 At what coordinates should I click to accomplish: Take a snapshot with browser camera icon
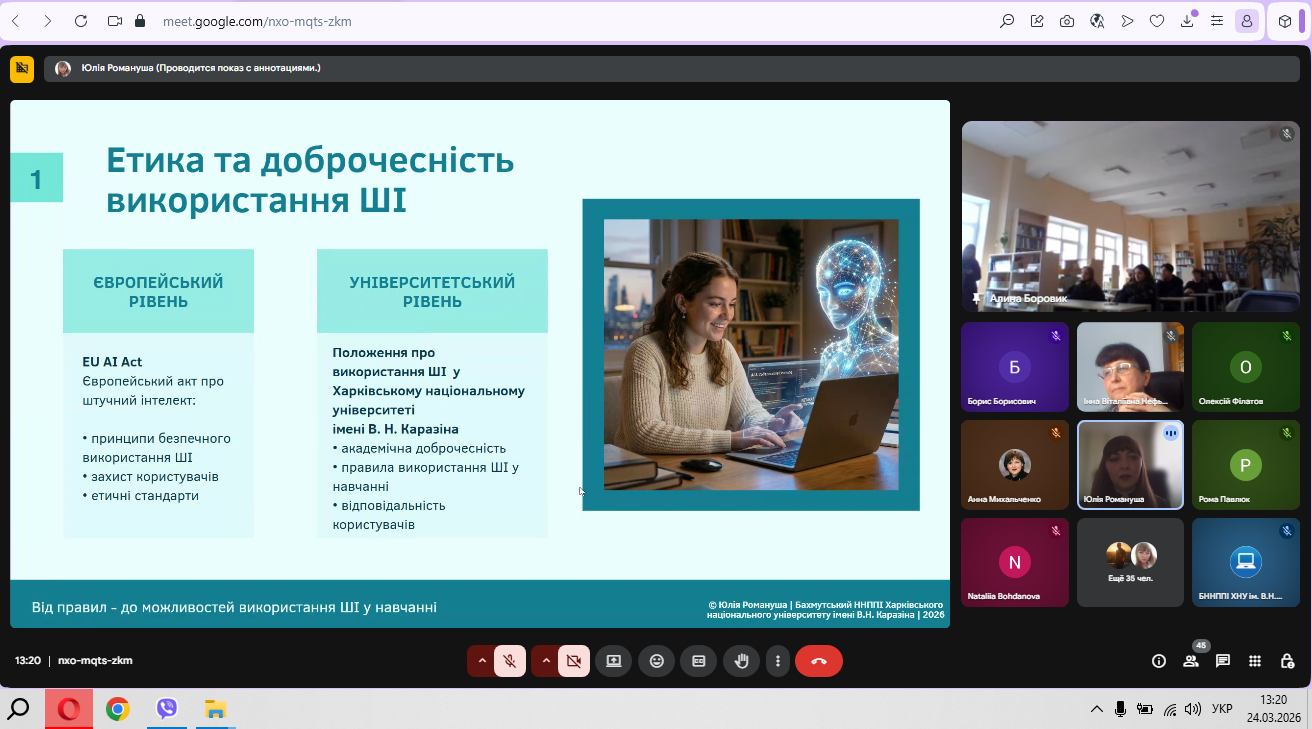tap(1067, 21)
